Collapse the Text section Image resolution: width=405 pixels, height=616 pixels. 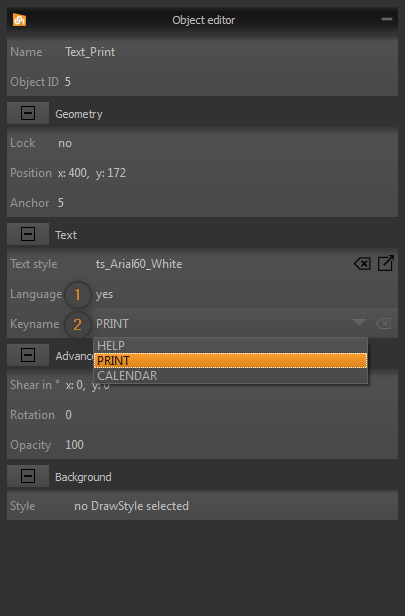click(28, 235)
